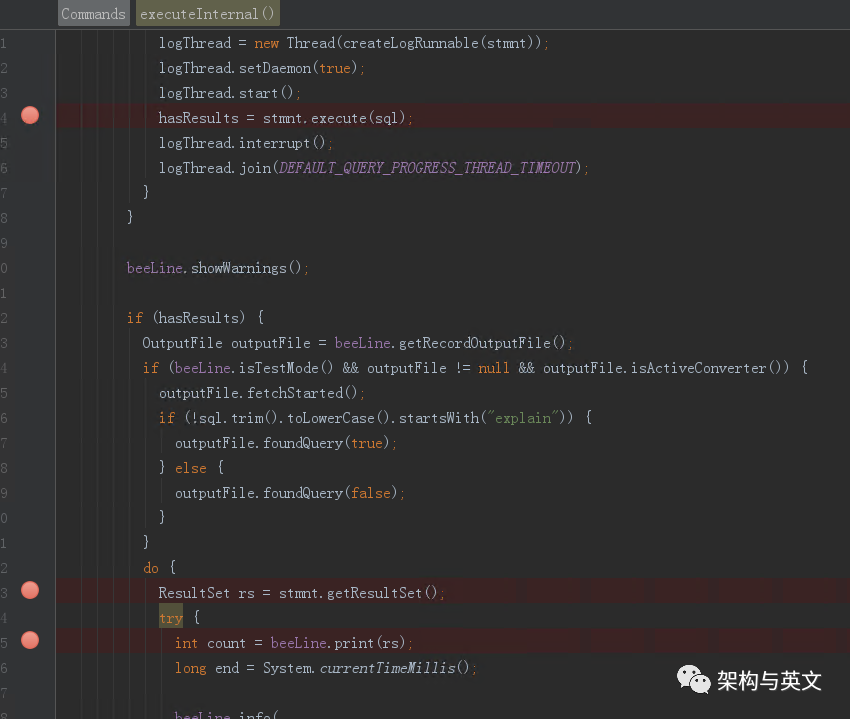Viewport: 850px width, 719px height.
Task: Click the null keyword in condition
Action: coord(493,368)
